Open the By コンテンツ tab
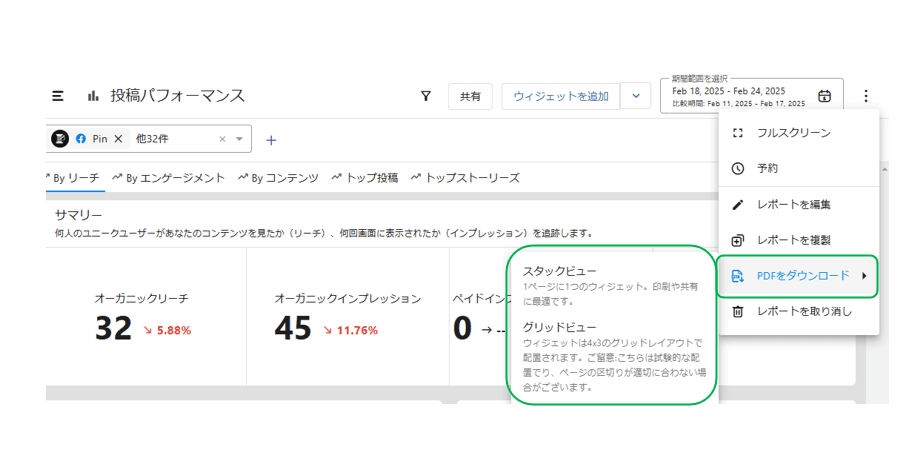 [x=278, y=178]
